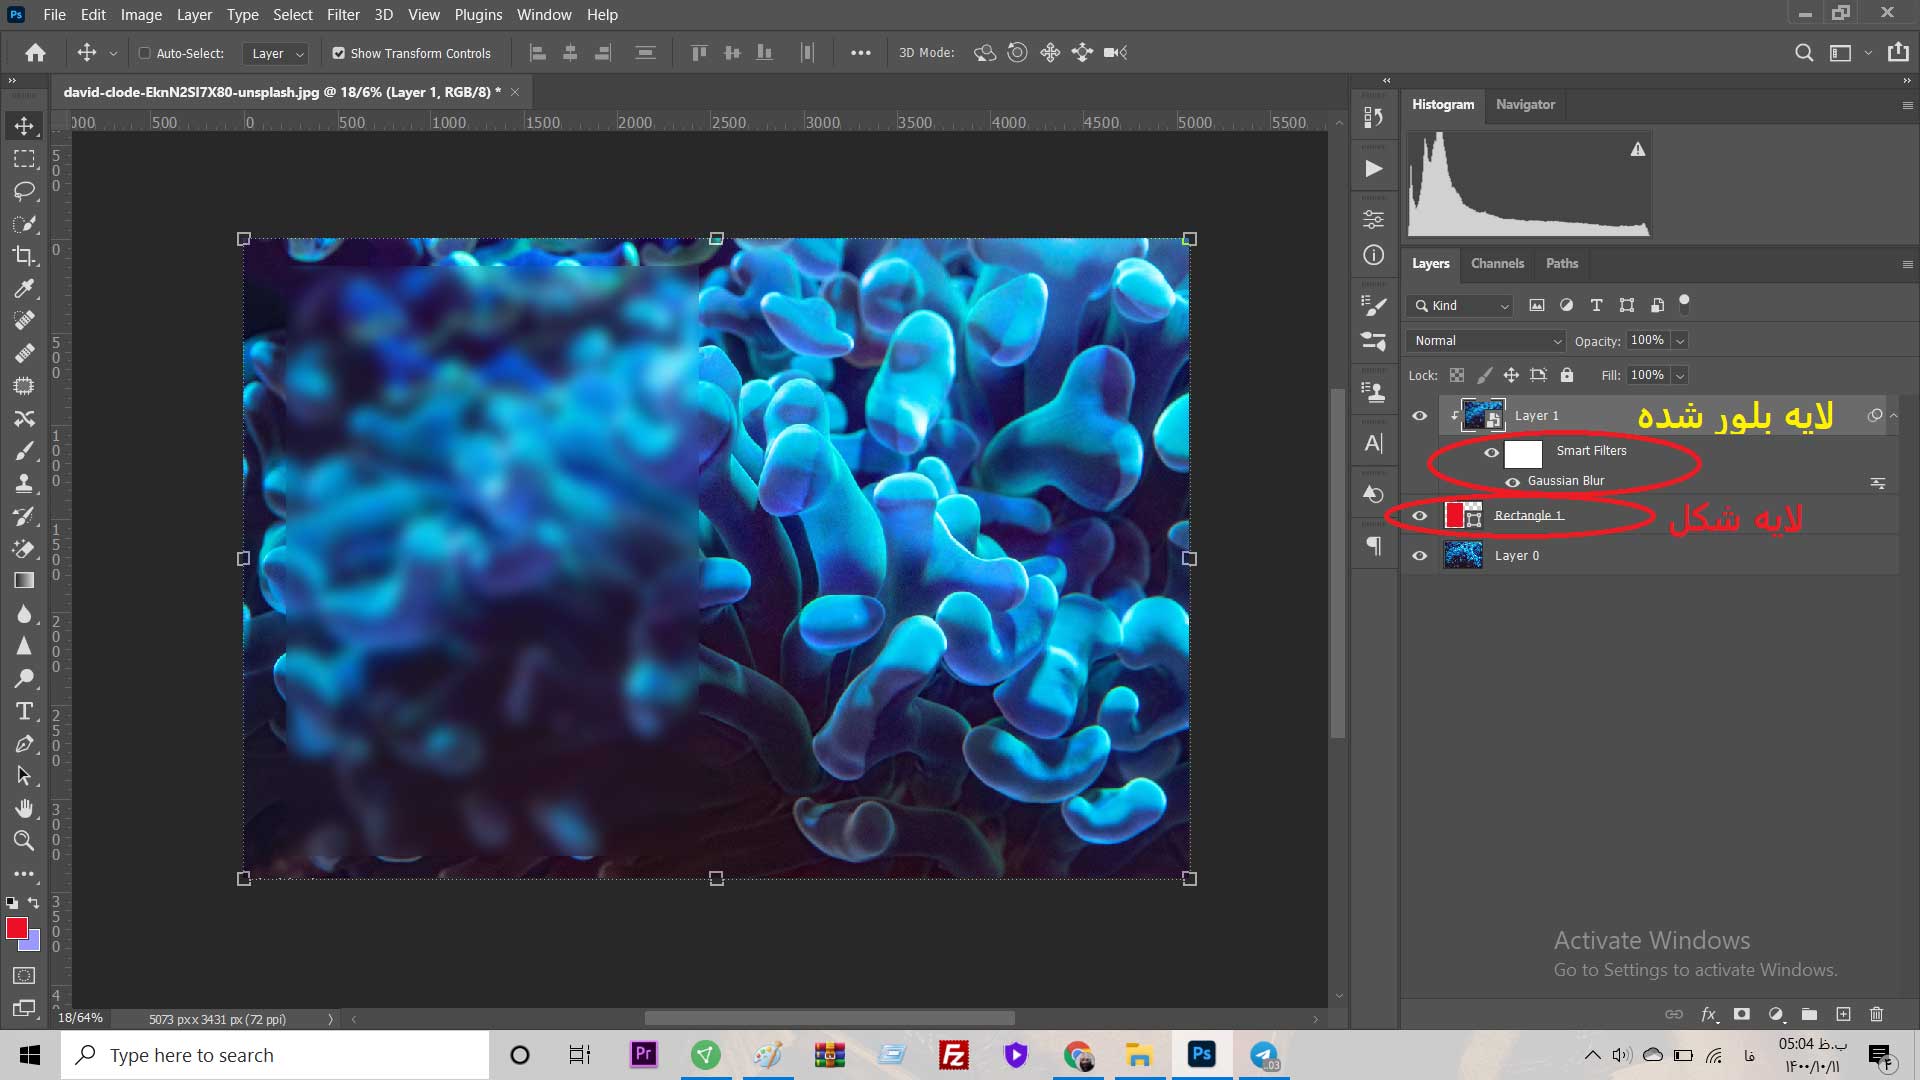Select the Horizontal Type tool
The image size is (1920, 1080).
24,711
